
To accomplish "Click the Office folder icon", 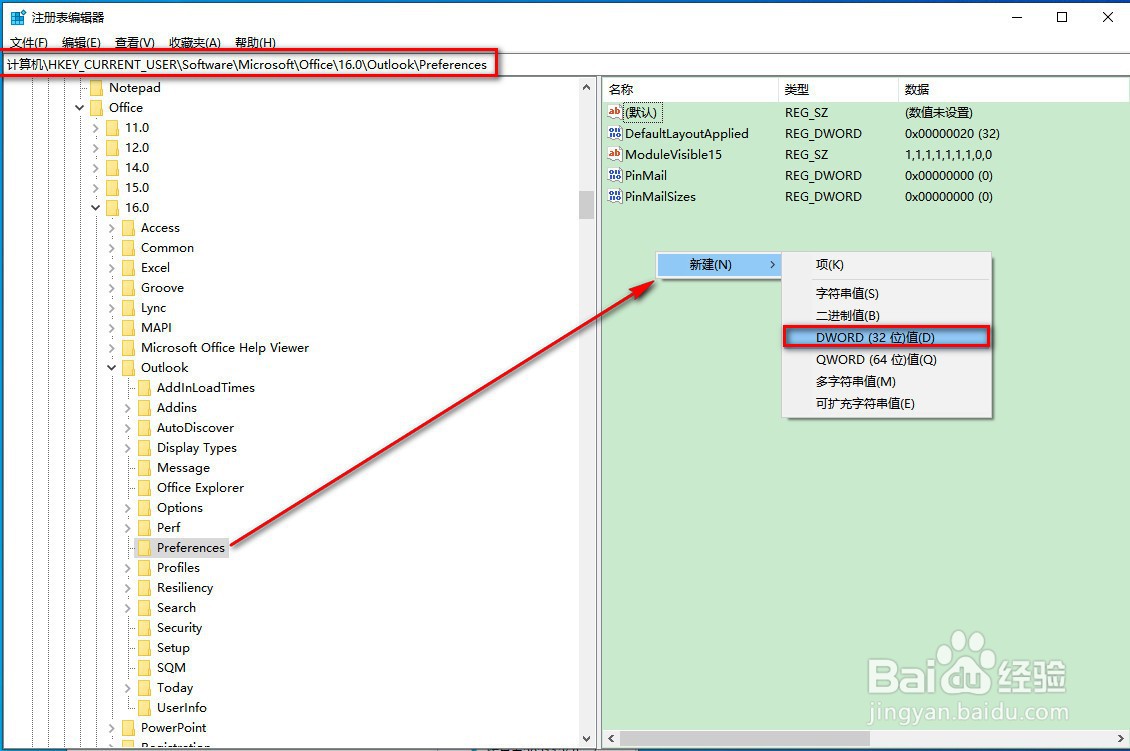I will click(97, 108).
